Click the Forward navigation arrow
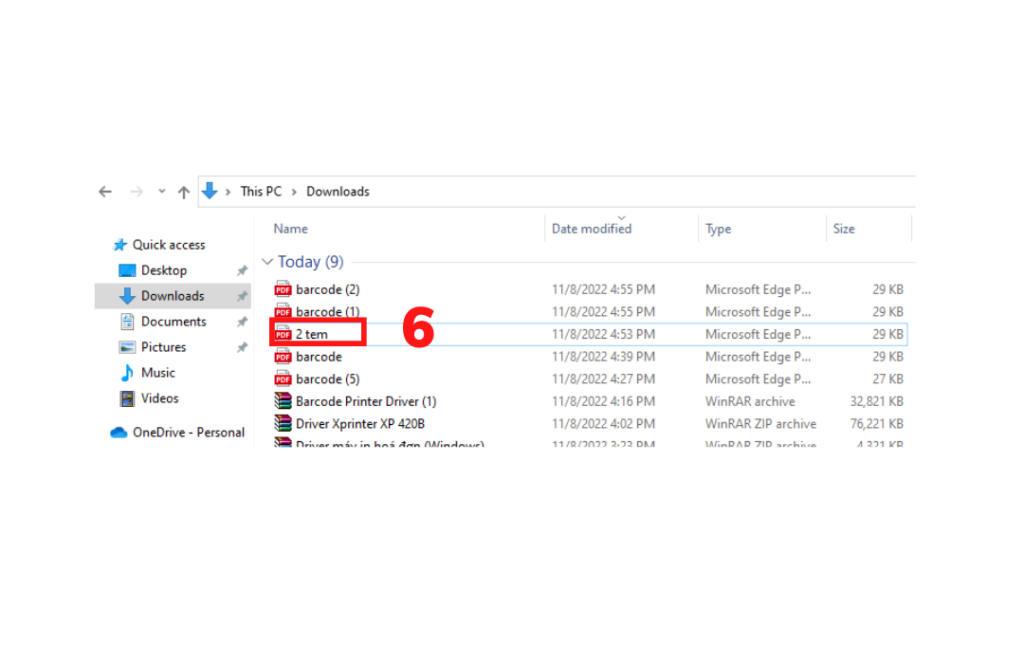Viewport: 1024px width, 647px height. click(136, 192)
